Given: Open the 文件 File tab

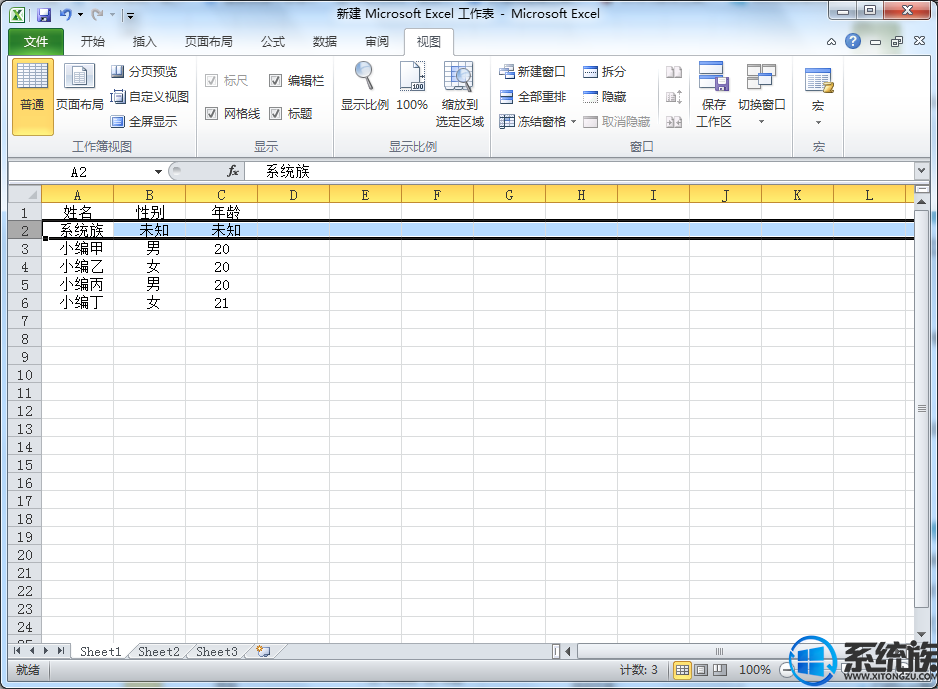Looking at the screenshot, I should tap(36, 42).
